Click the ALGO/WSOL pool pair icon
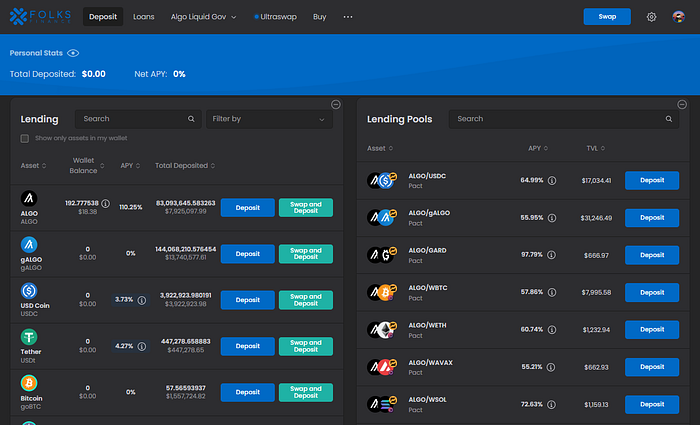The width and height of the screenshot is (700, 425). (382, 404)
